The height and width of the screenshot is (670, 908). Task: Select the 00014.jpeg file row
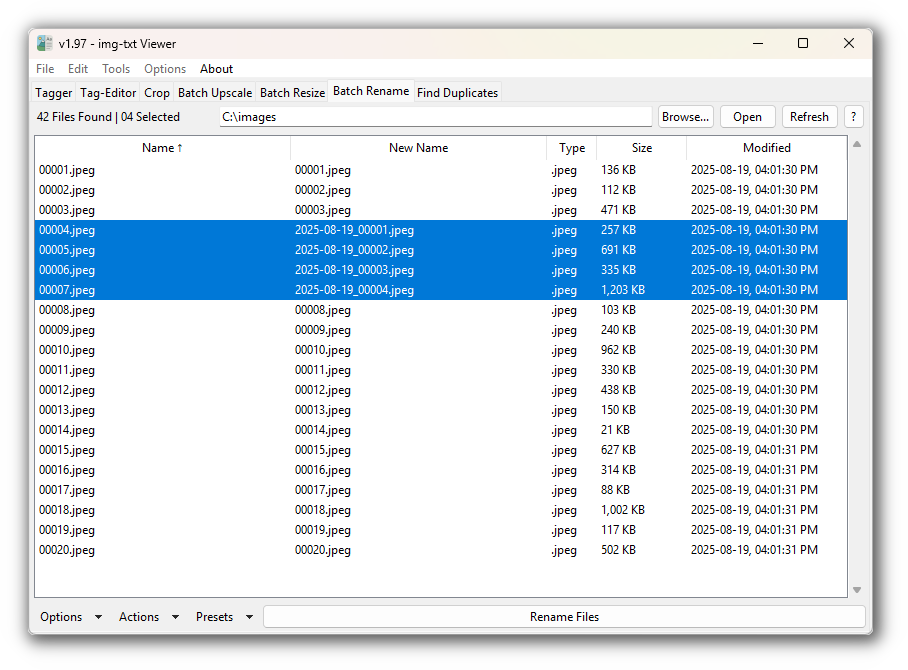[441, 430]
